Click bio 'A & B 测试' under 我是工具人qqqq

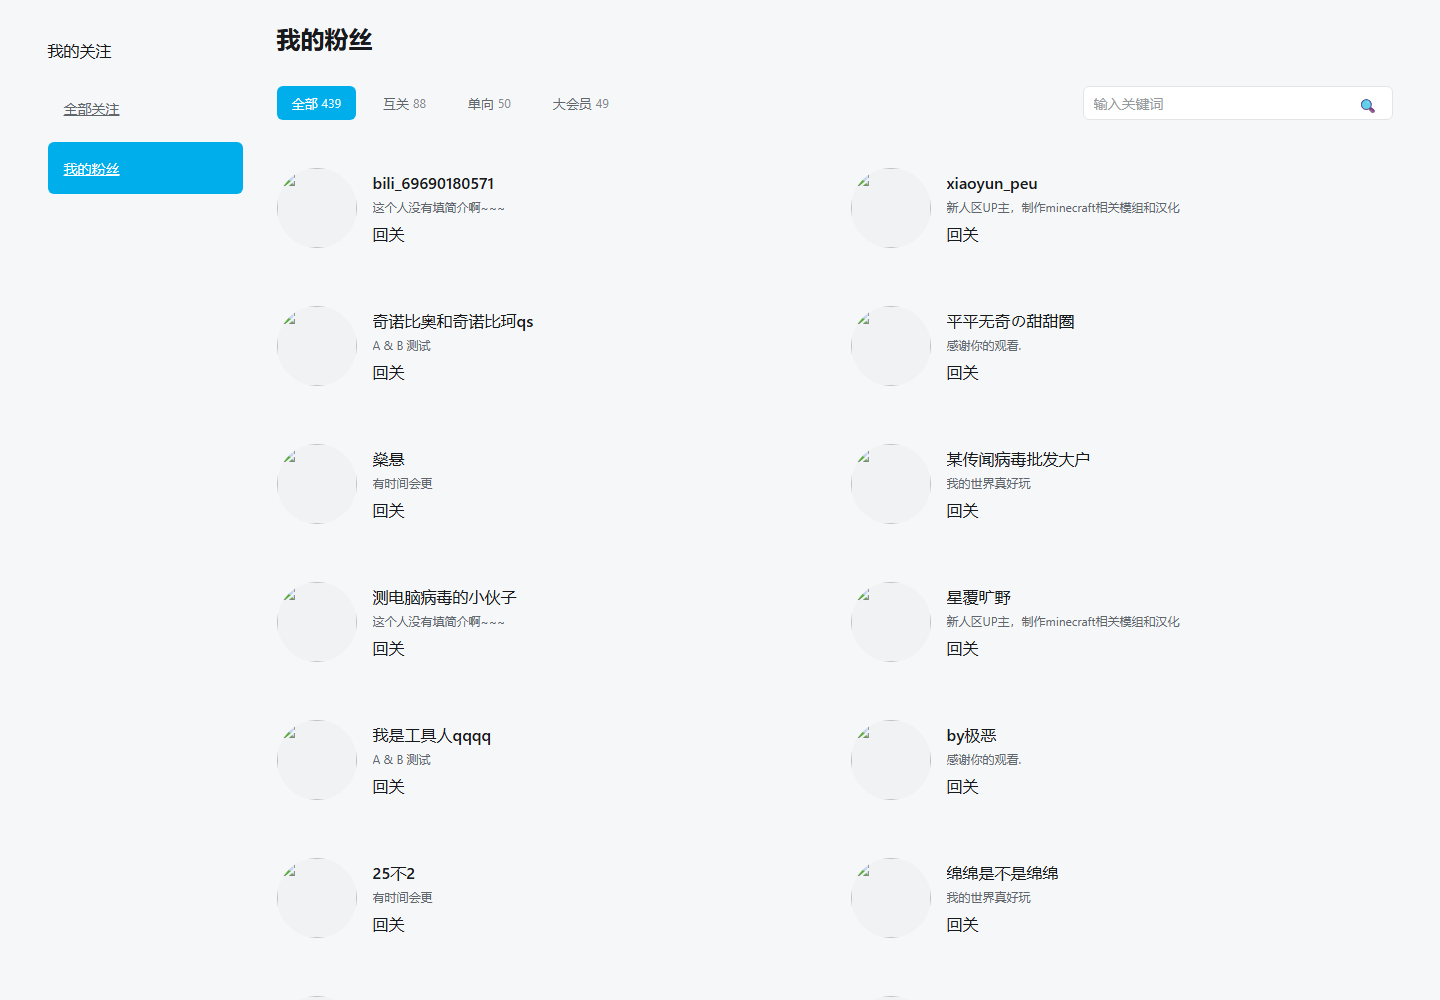tap(401, 760)
